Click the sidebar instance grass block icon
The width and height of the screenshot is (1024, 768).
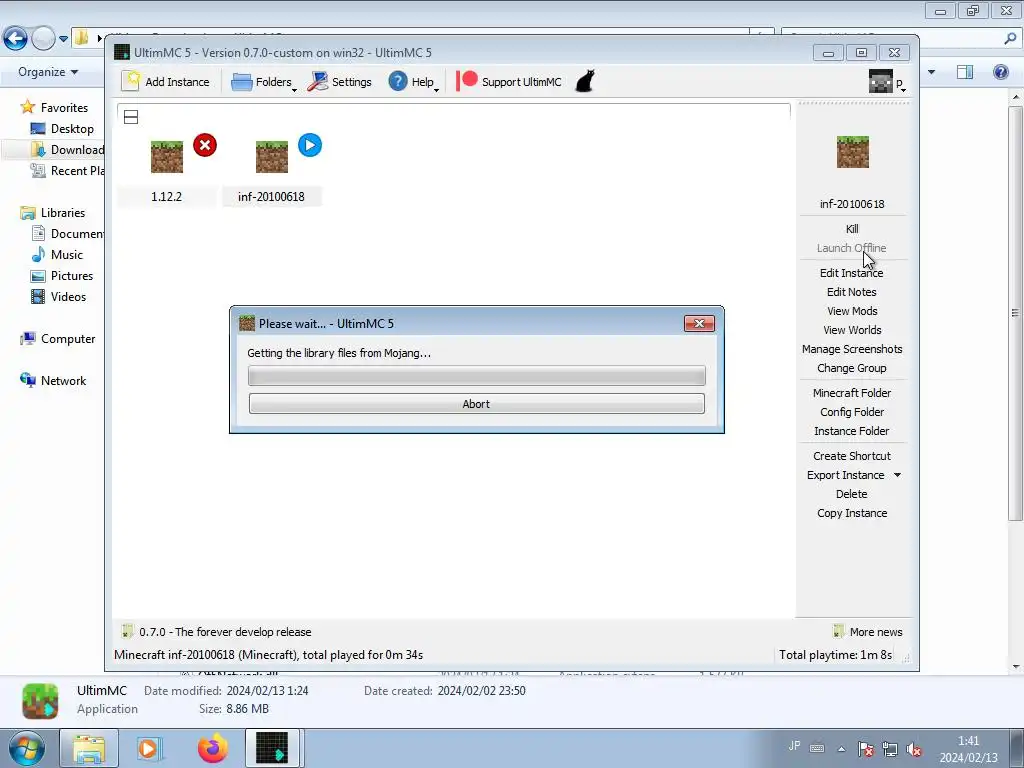(853, 152)
